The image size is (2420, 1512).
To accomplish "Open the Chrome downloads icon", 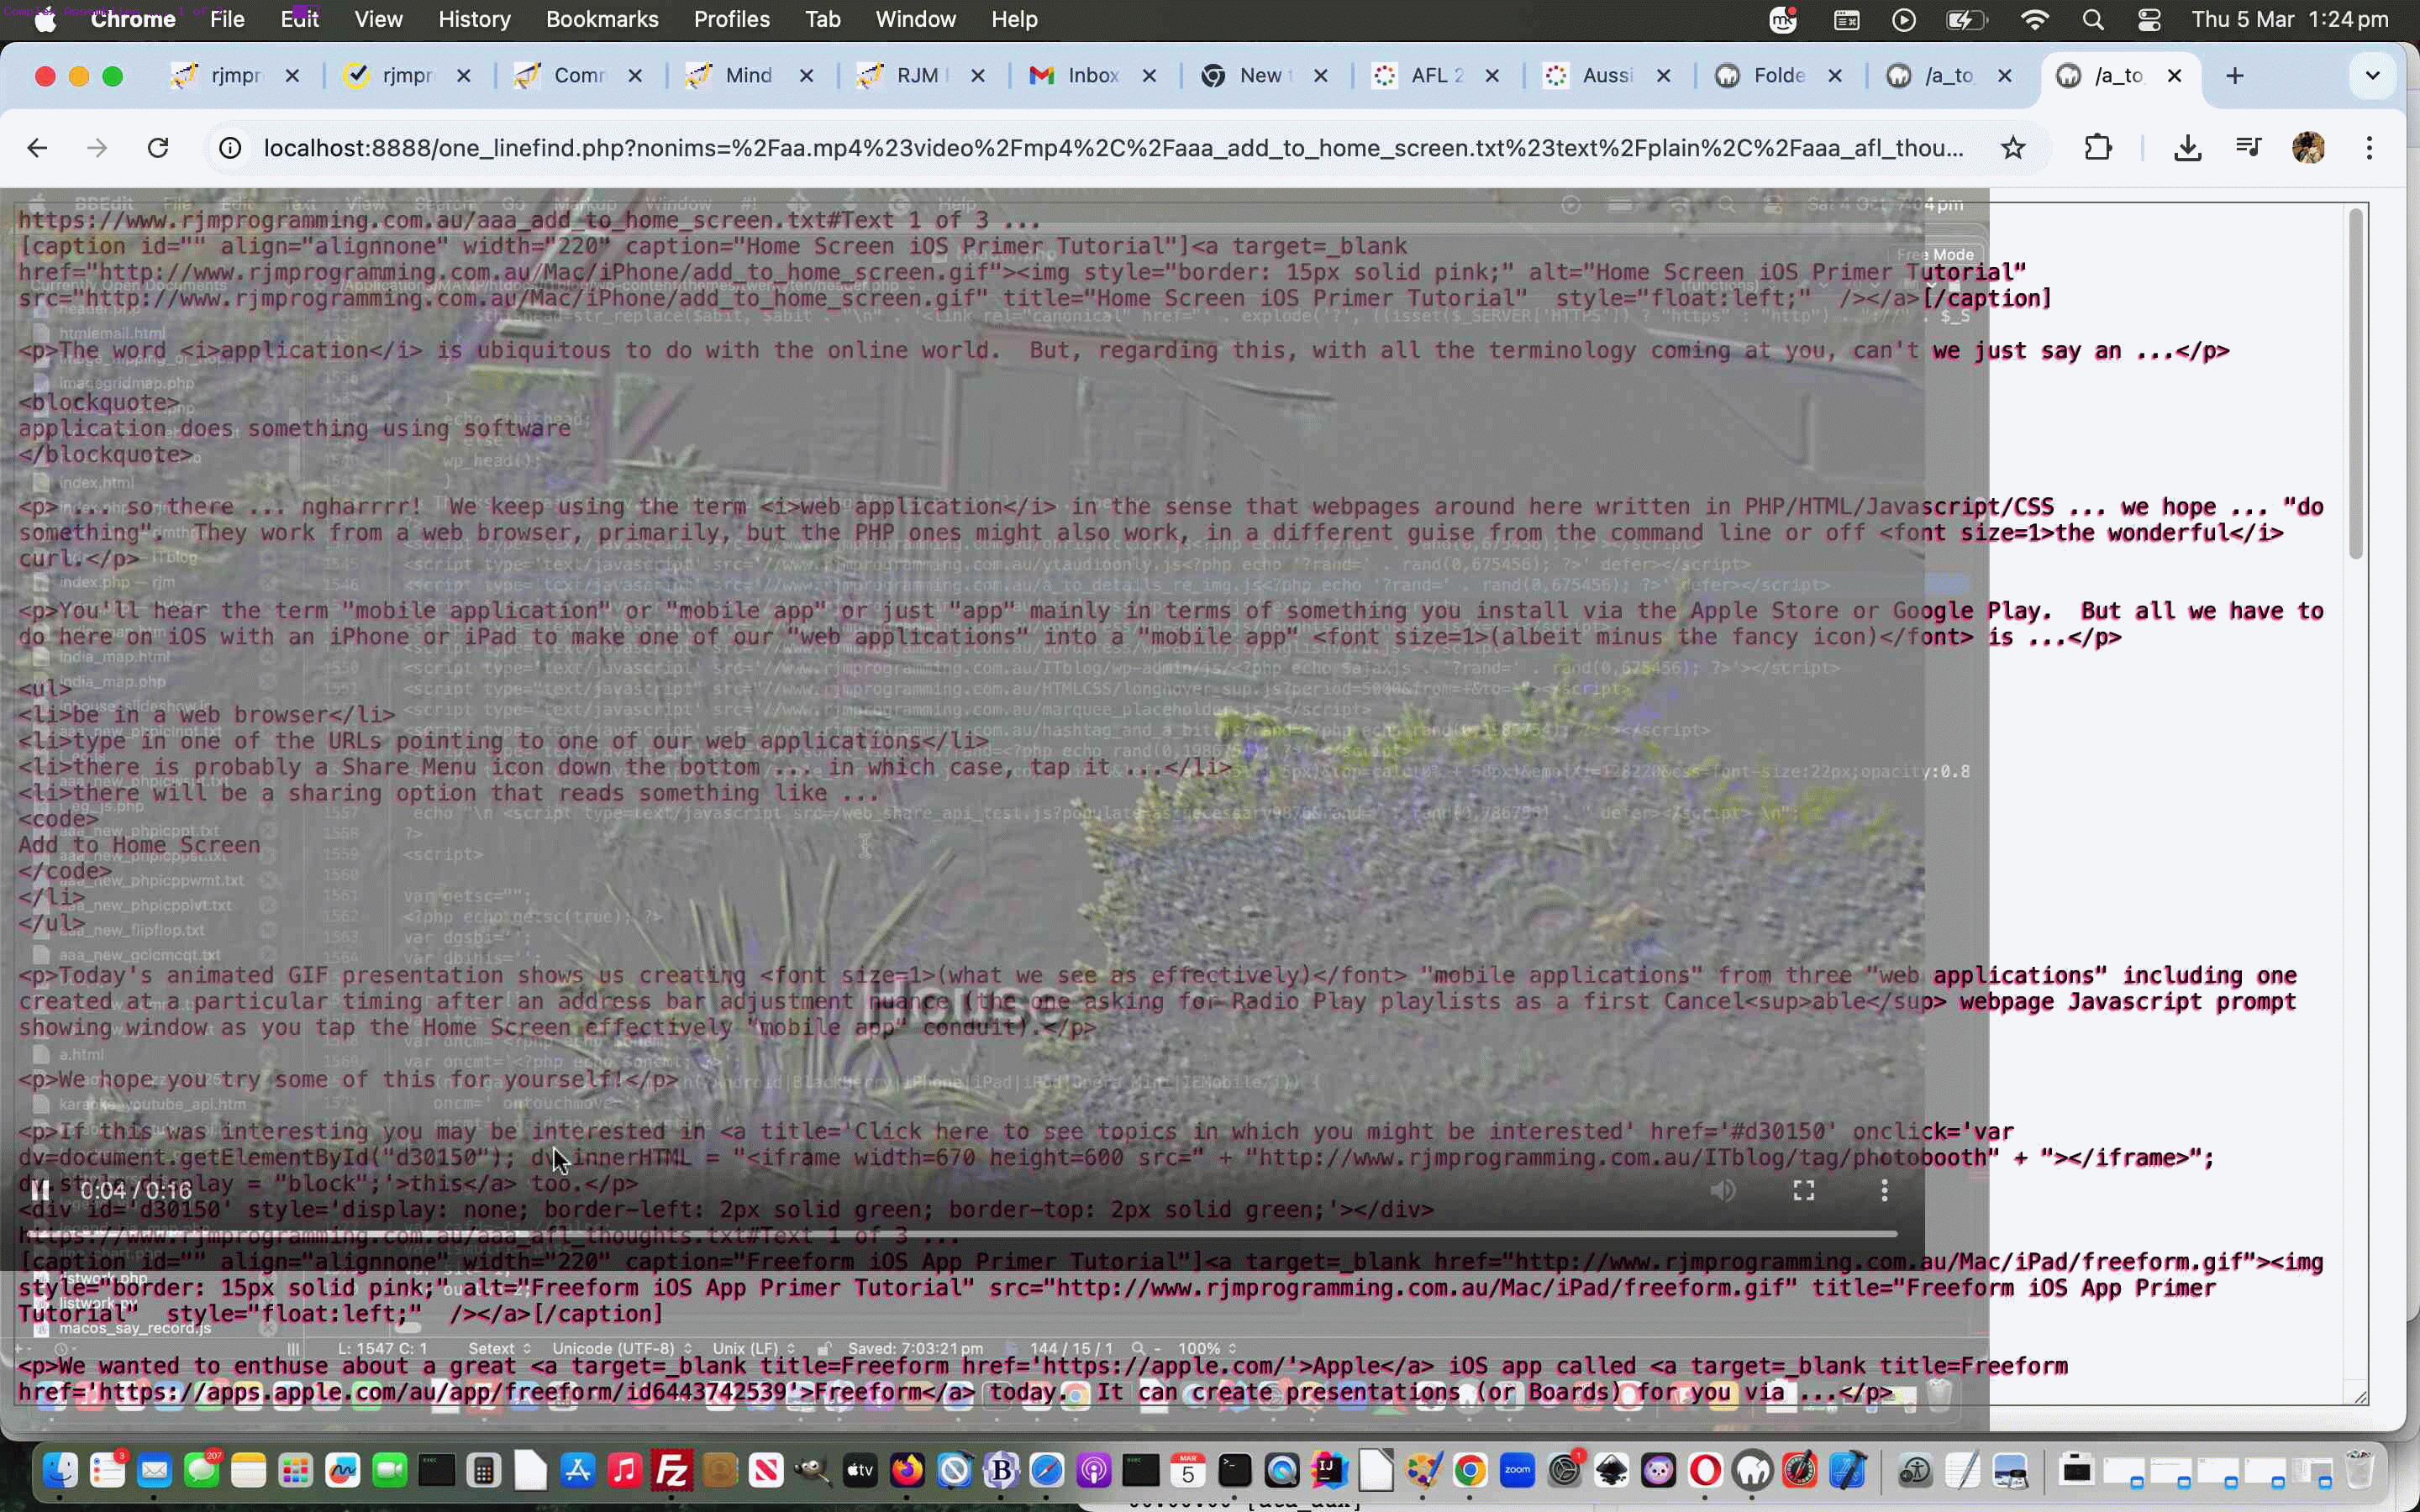I will point(2187,148).
